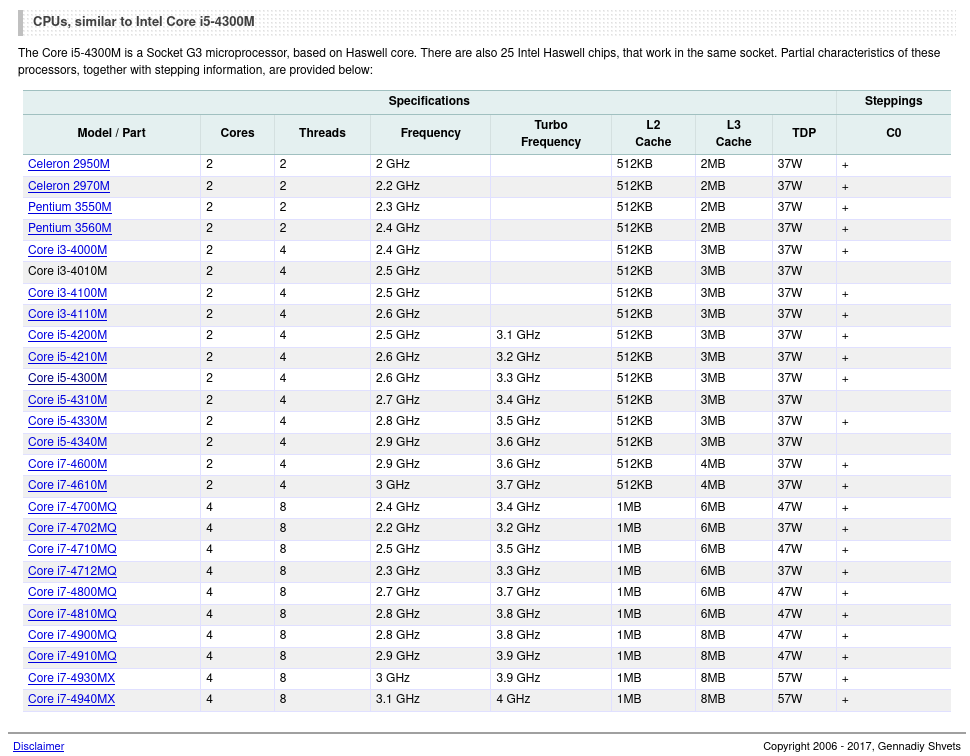970x756 pixels.
Task: Open the Disclaimer link in the footer
Action: click(x=38, y=746)
